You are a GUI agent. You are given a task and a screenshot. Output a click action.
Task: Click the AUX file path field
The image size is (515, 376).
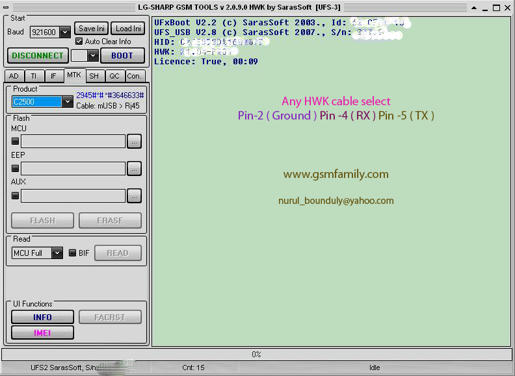pos(73,196)
